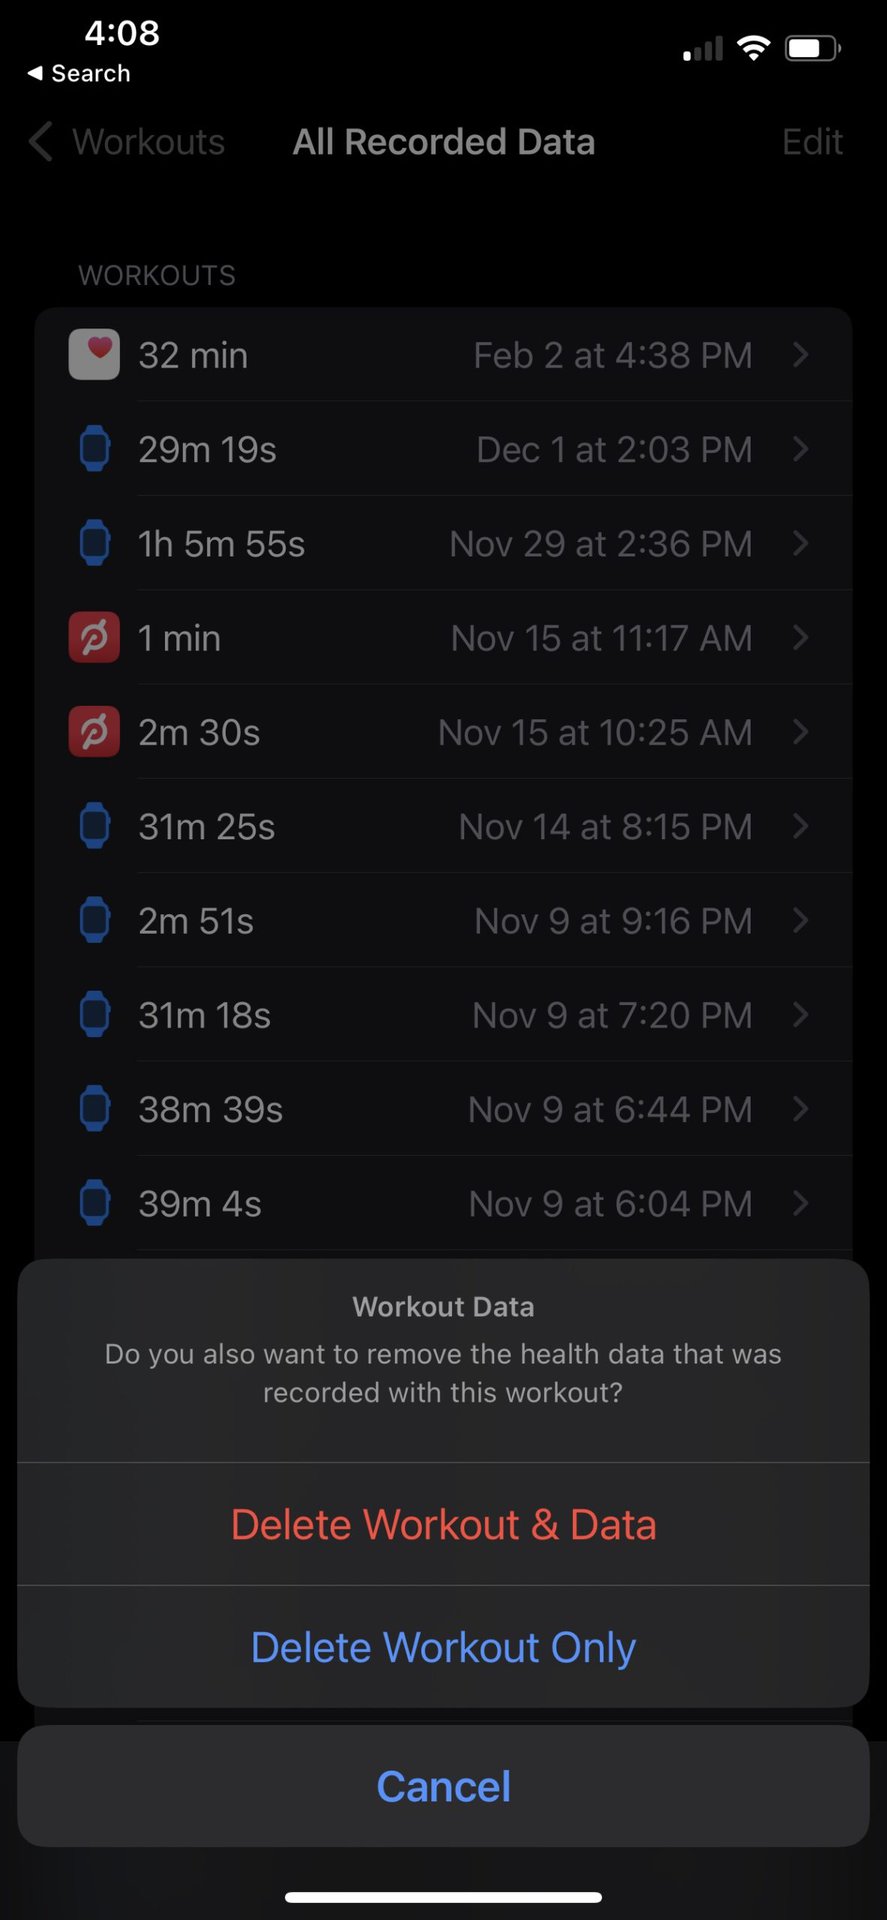Choose Delete Workout & Data option
Image resolution: width=887 pixels, height=1920 pixels.
point(443,1525)
